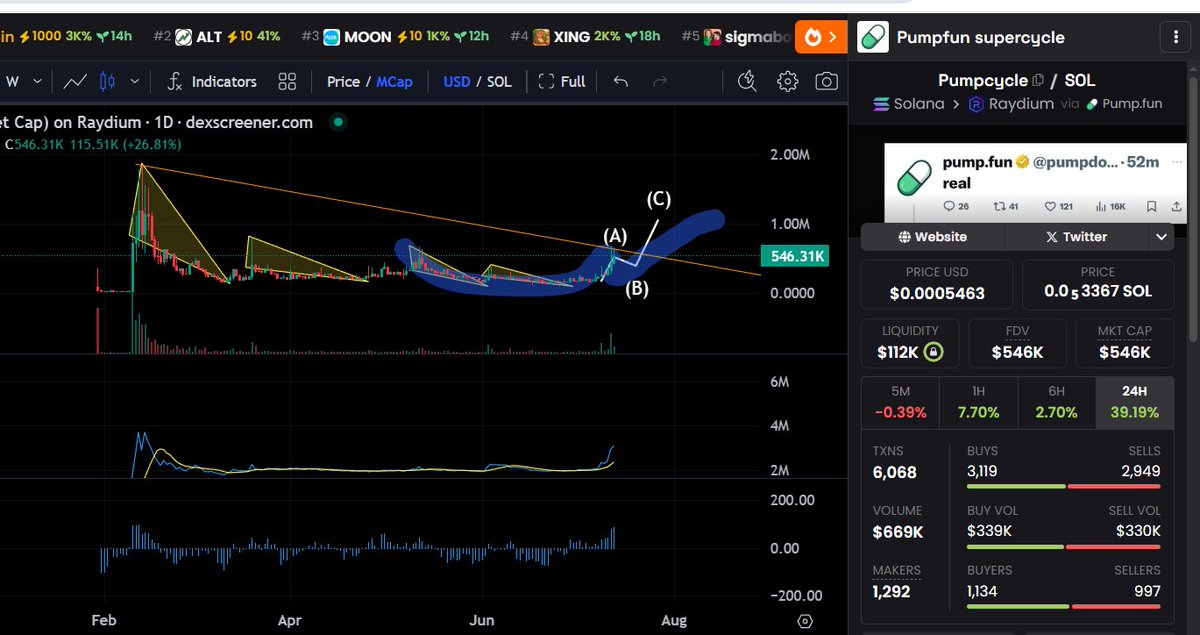Open trending #4 XING token
Image resolution: width=1200 pixels, height=635 pixels.
(585, 37)
